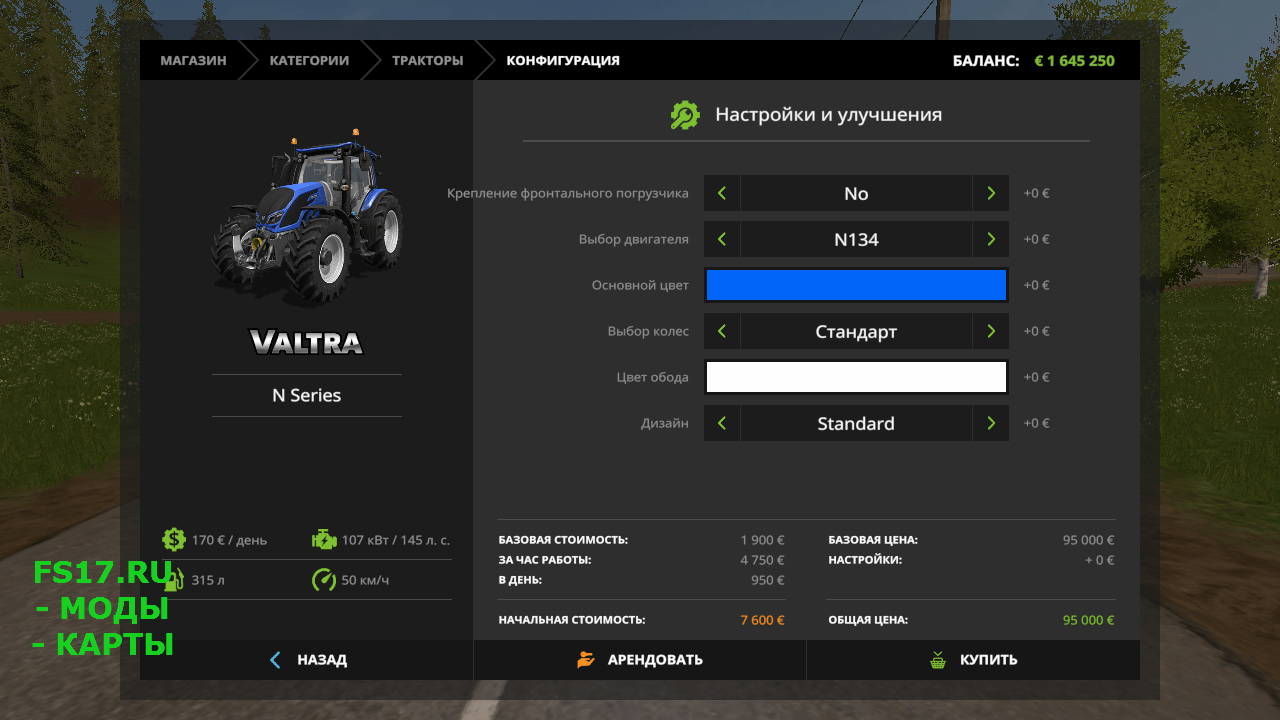1280x720 pixels.
Task: Switch to next engine after N134
Action: pyautogui.click(x=990, y=239)
